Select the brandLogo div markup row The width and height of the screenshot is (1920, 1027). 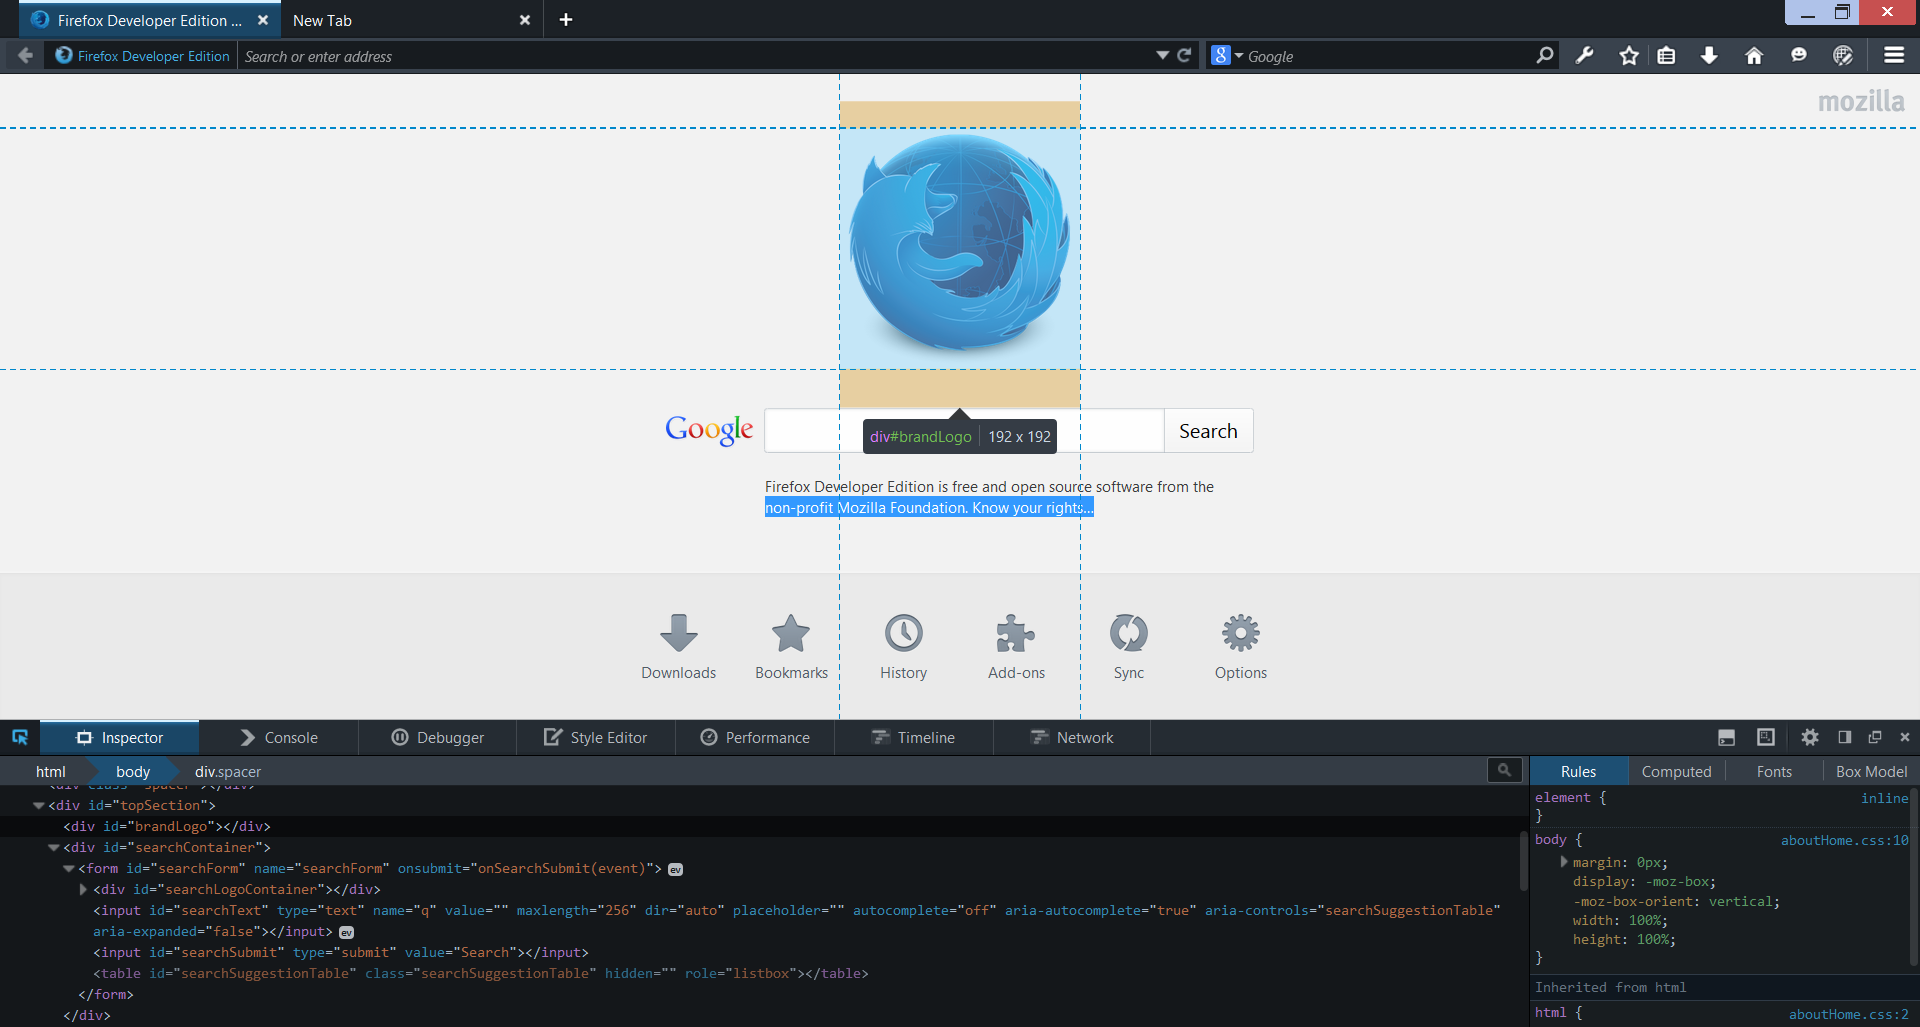[x=760, y=827]
